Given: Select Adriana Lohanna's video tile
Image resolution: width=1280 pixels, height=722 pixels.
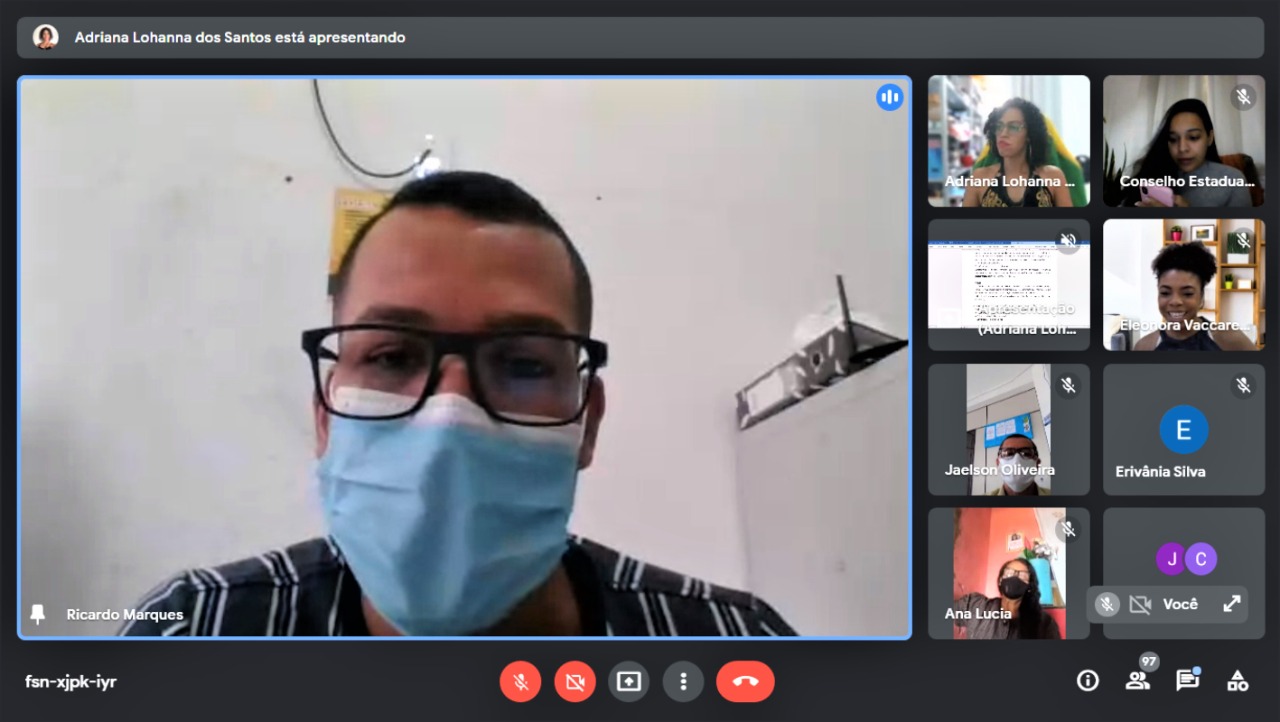Looking at the screenshot, I should (1008, 140).
